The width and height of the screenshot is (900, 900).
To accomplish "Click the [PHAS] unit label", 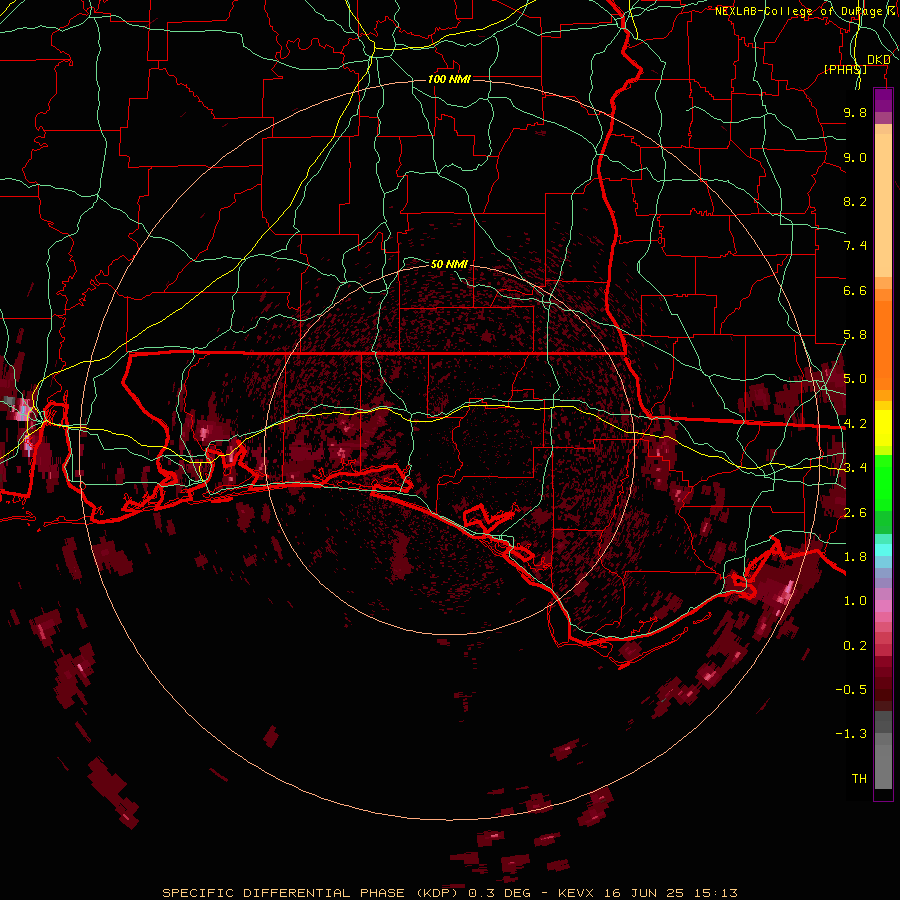I will (845, 69).
